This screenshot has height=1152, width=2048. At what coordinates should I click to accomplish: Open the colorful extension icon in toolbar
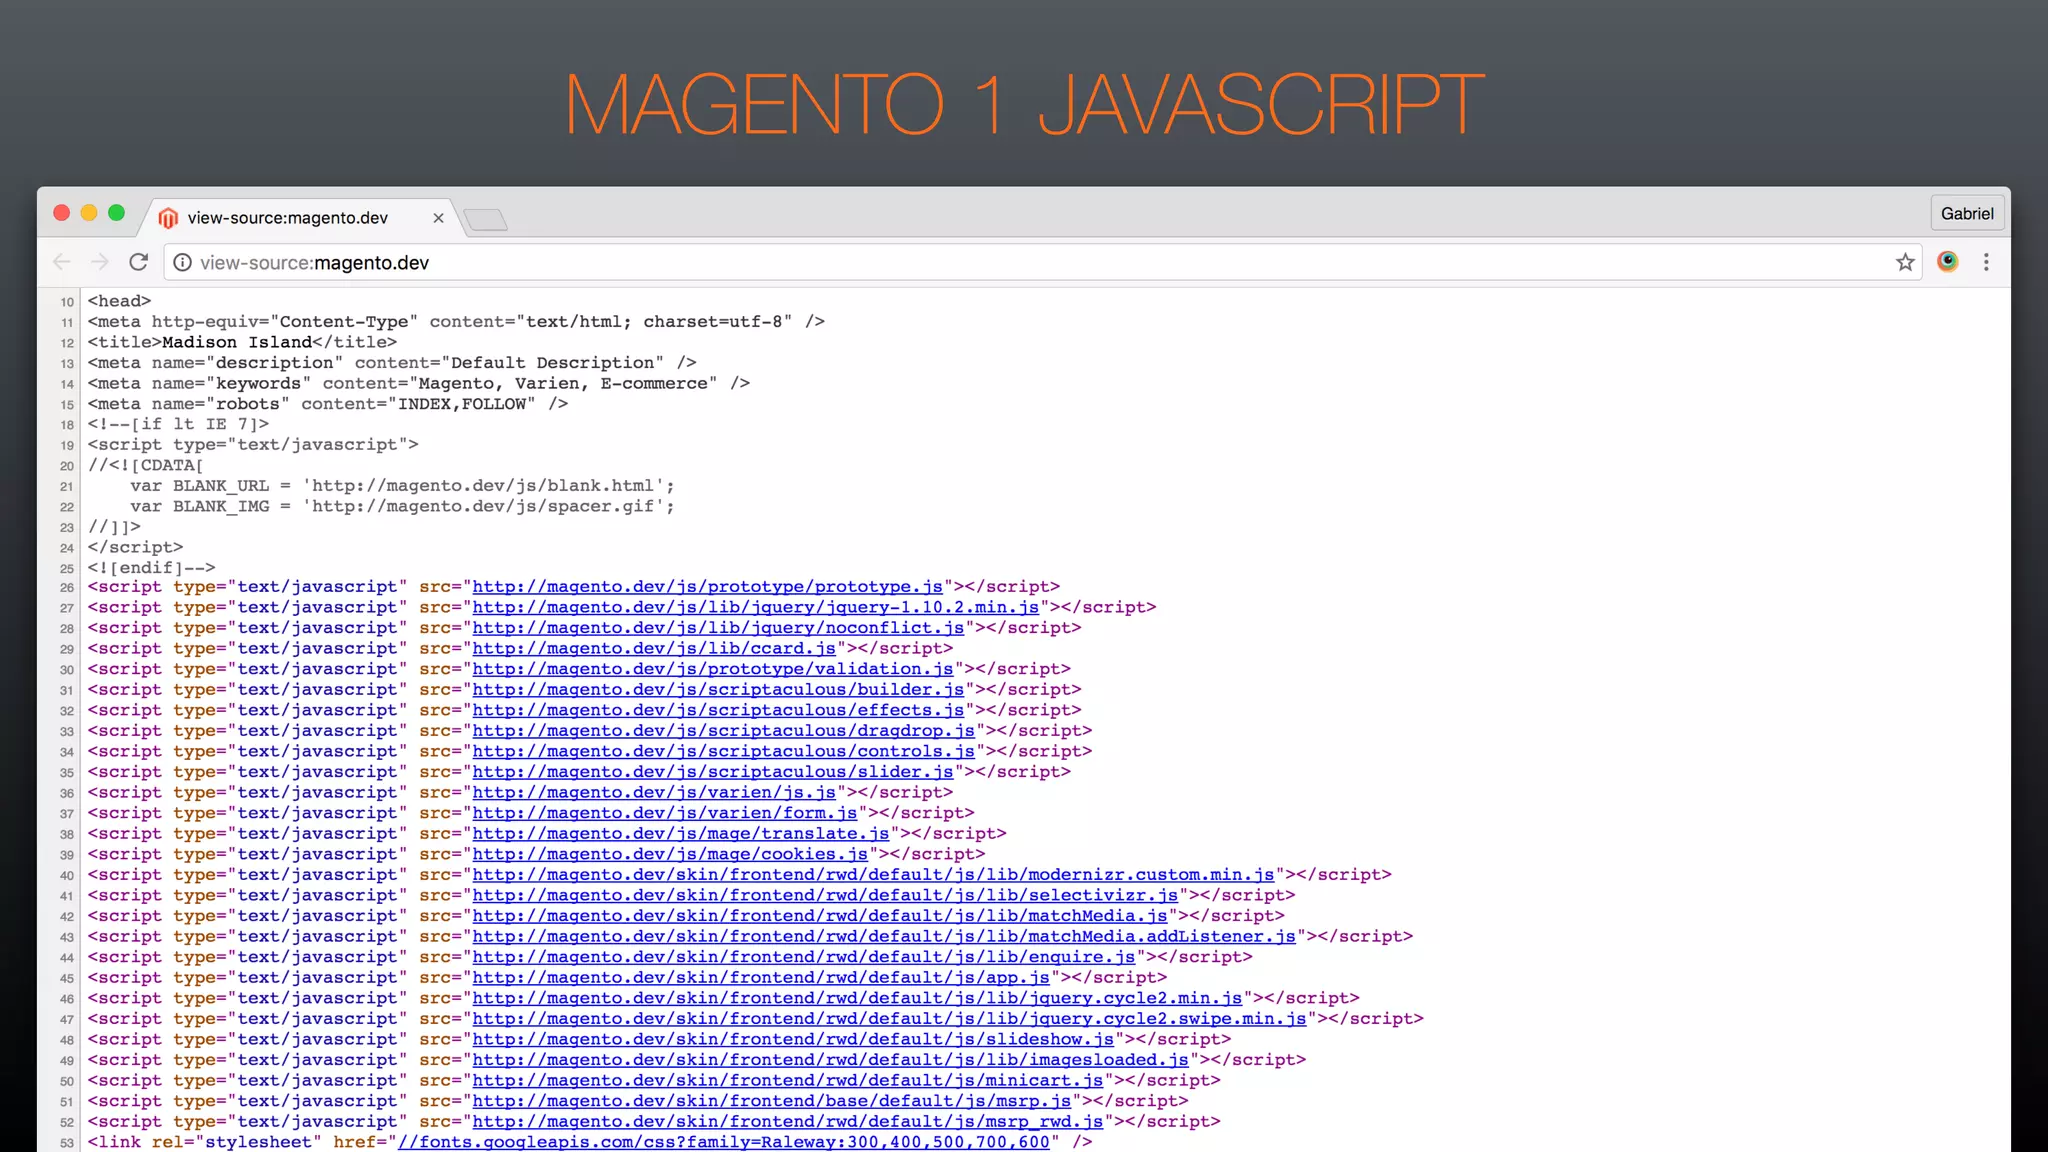[x=1947, y=262]
